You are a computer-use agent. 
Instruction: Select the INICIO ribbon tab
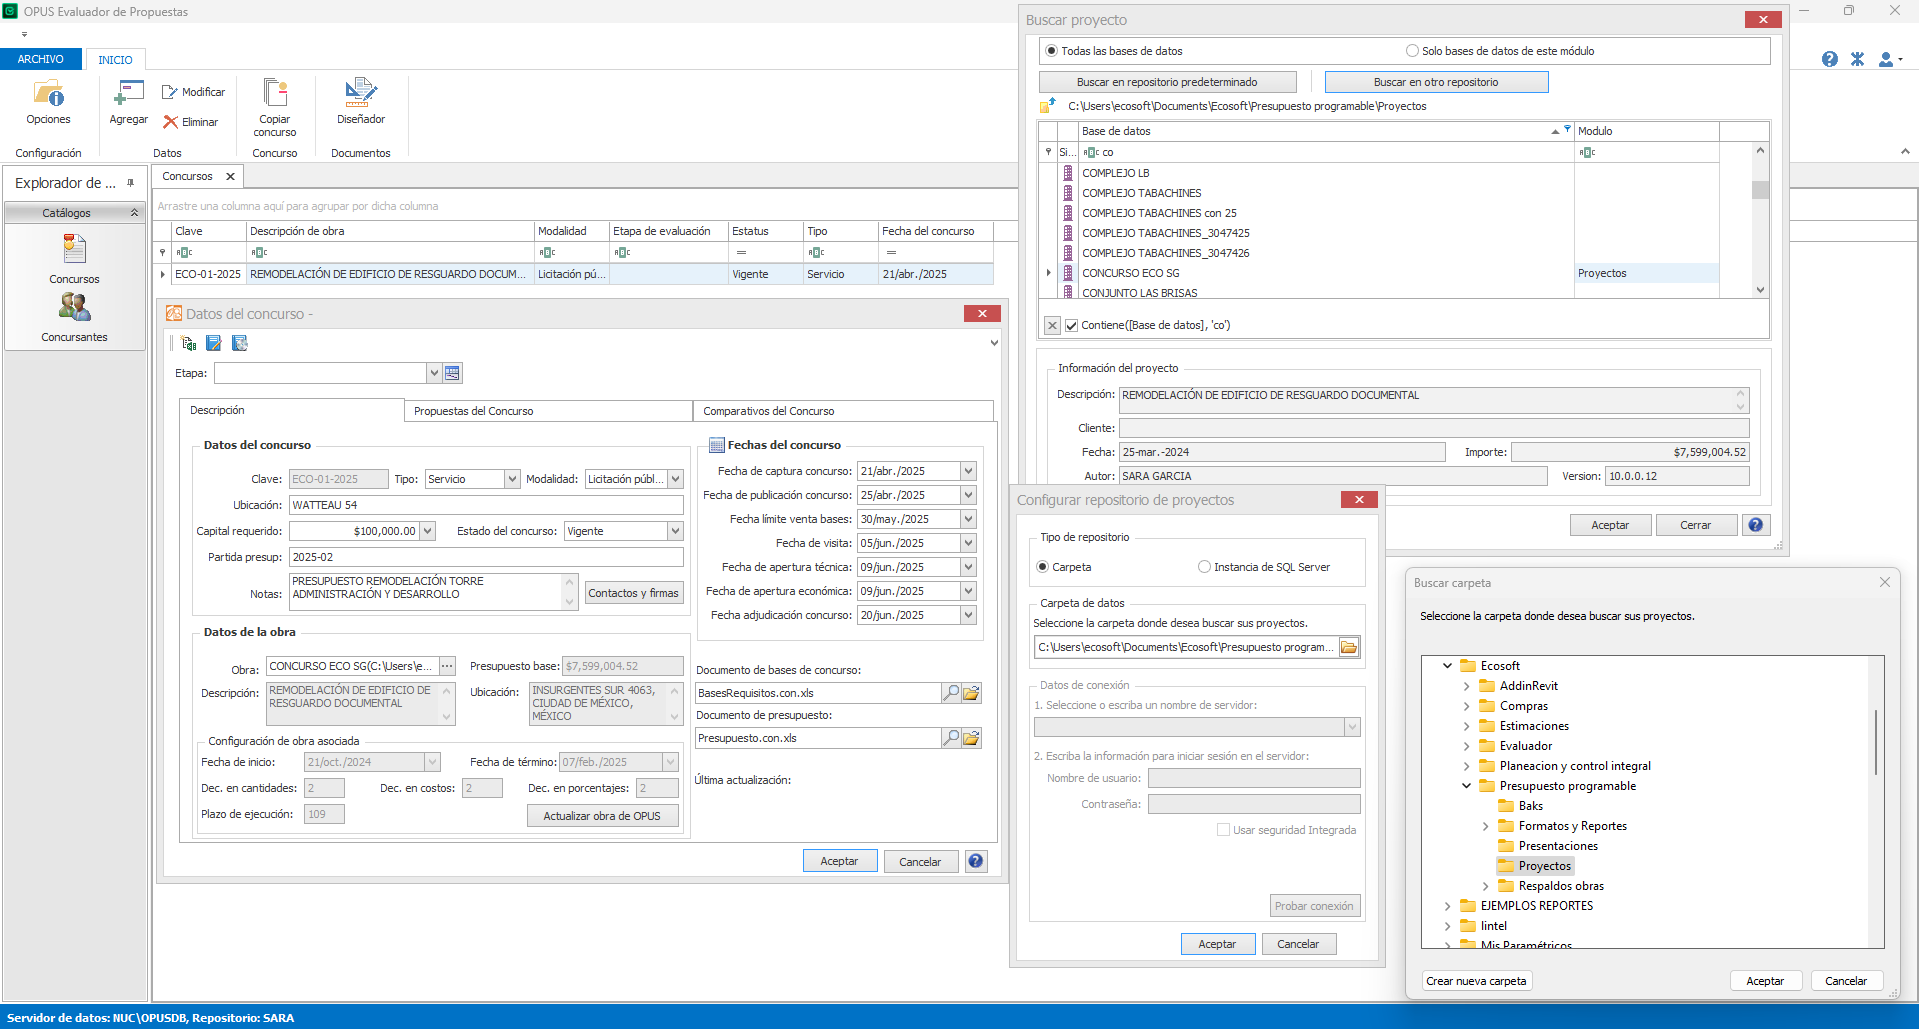115,60
